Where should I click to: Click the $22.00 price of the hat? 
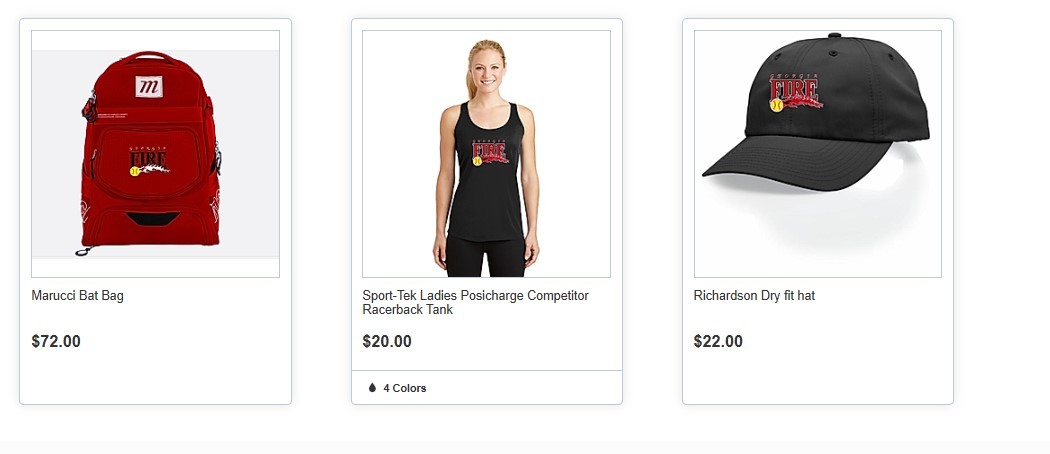(x=718, y=342)
